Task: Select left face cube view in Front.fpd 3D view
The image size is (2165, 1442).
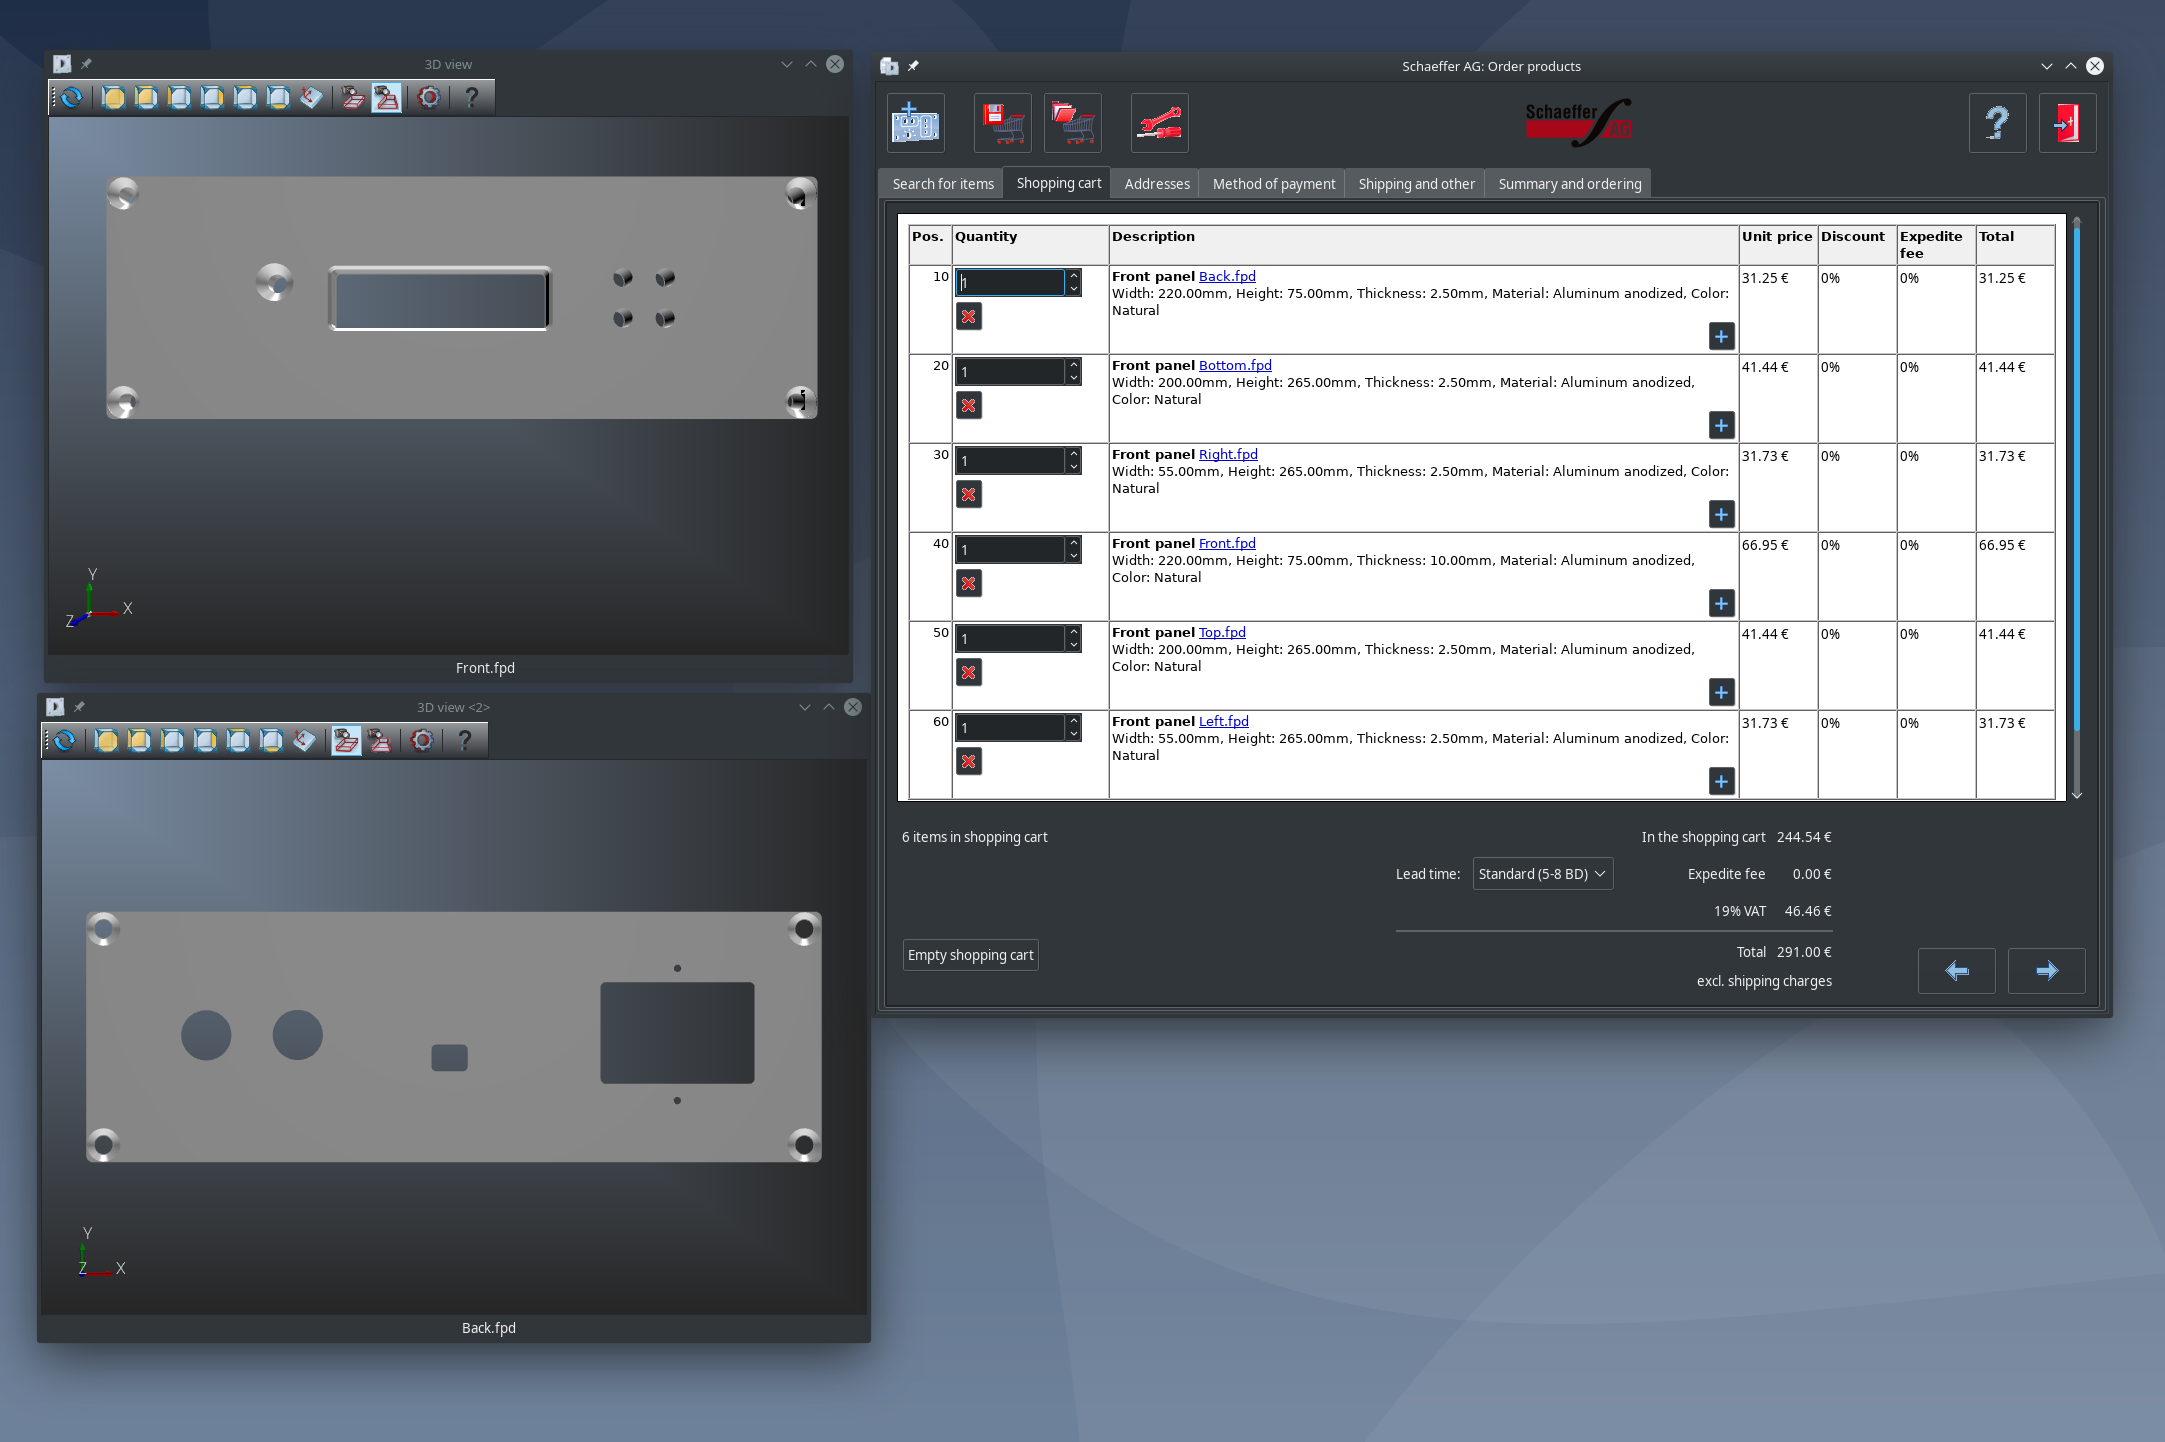Action: coord(179,97)
